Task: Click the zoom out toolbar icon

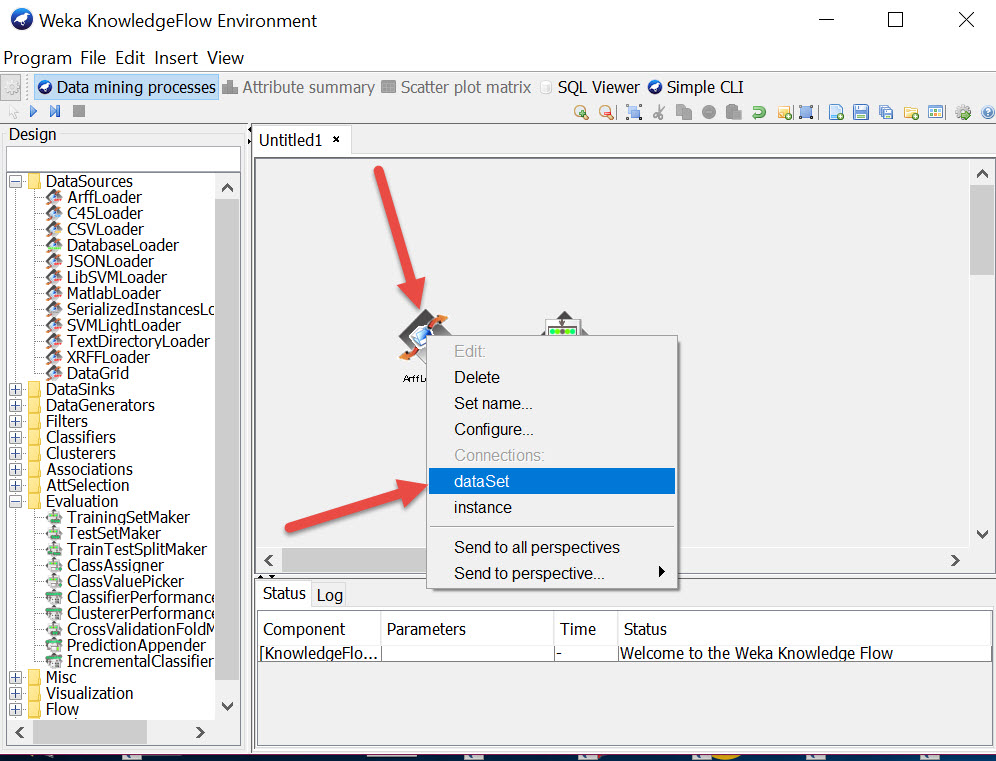Action: click(606, 112)
